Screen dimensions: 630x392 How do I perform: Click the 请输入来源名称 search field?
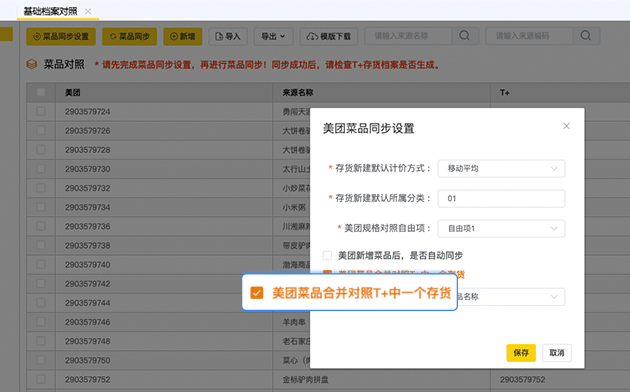pyautogui.click(x=409, y=36)
